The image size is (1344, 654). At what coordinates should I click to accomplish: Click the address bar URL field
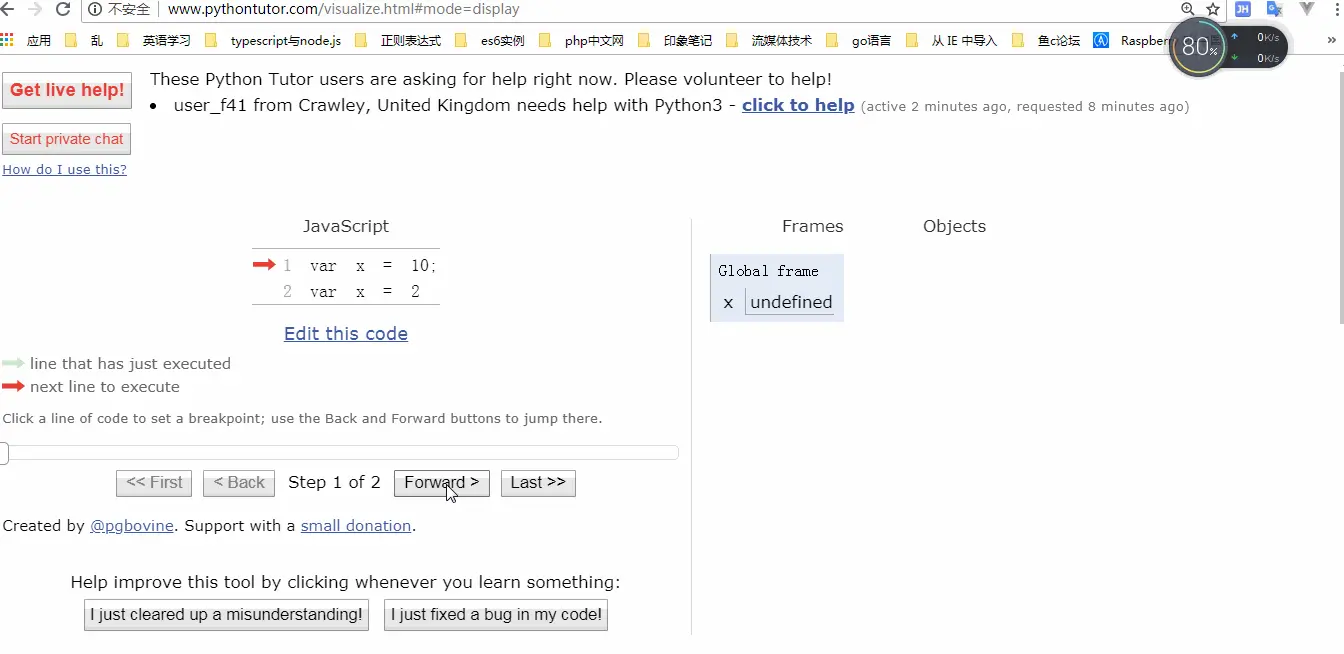pyautogui.click(x=600, y=9)
